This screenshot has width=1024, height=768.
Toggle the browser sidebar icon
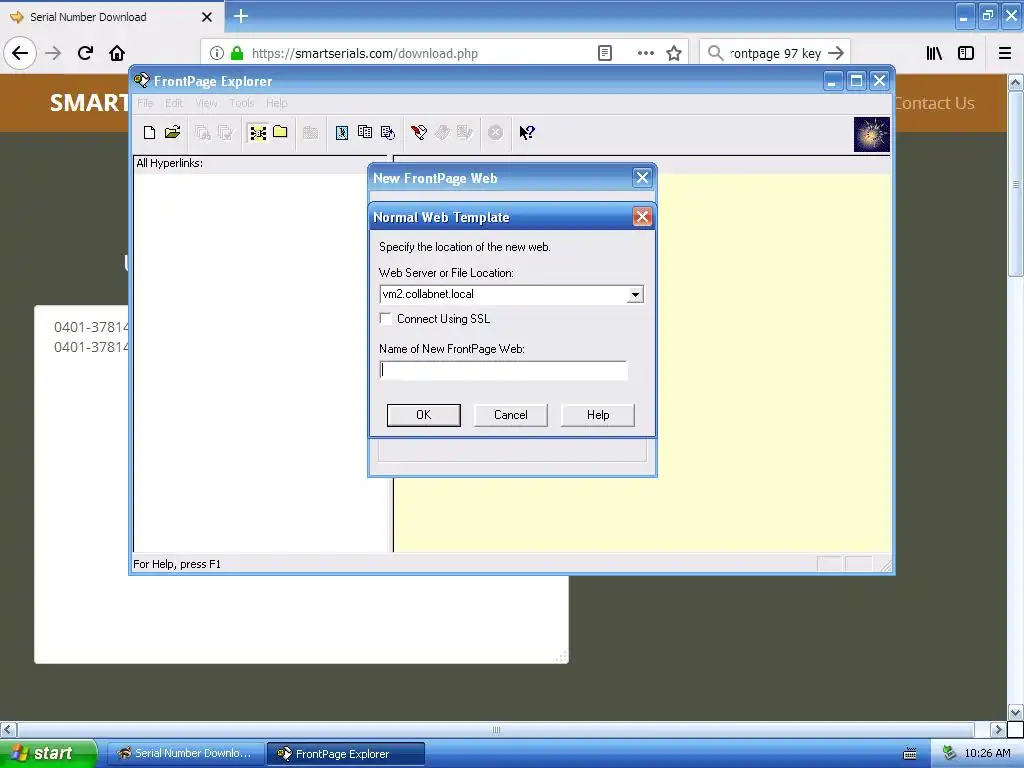[x=966, y=54]
